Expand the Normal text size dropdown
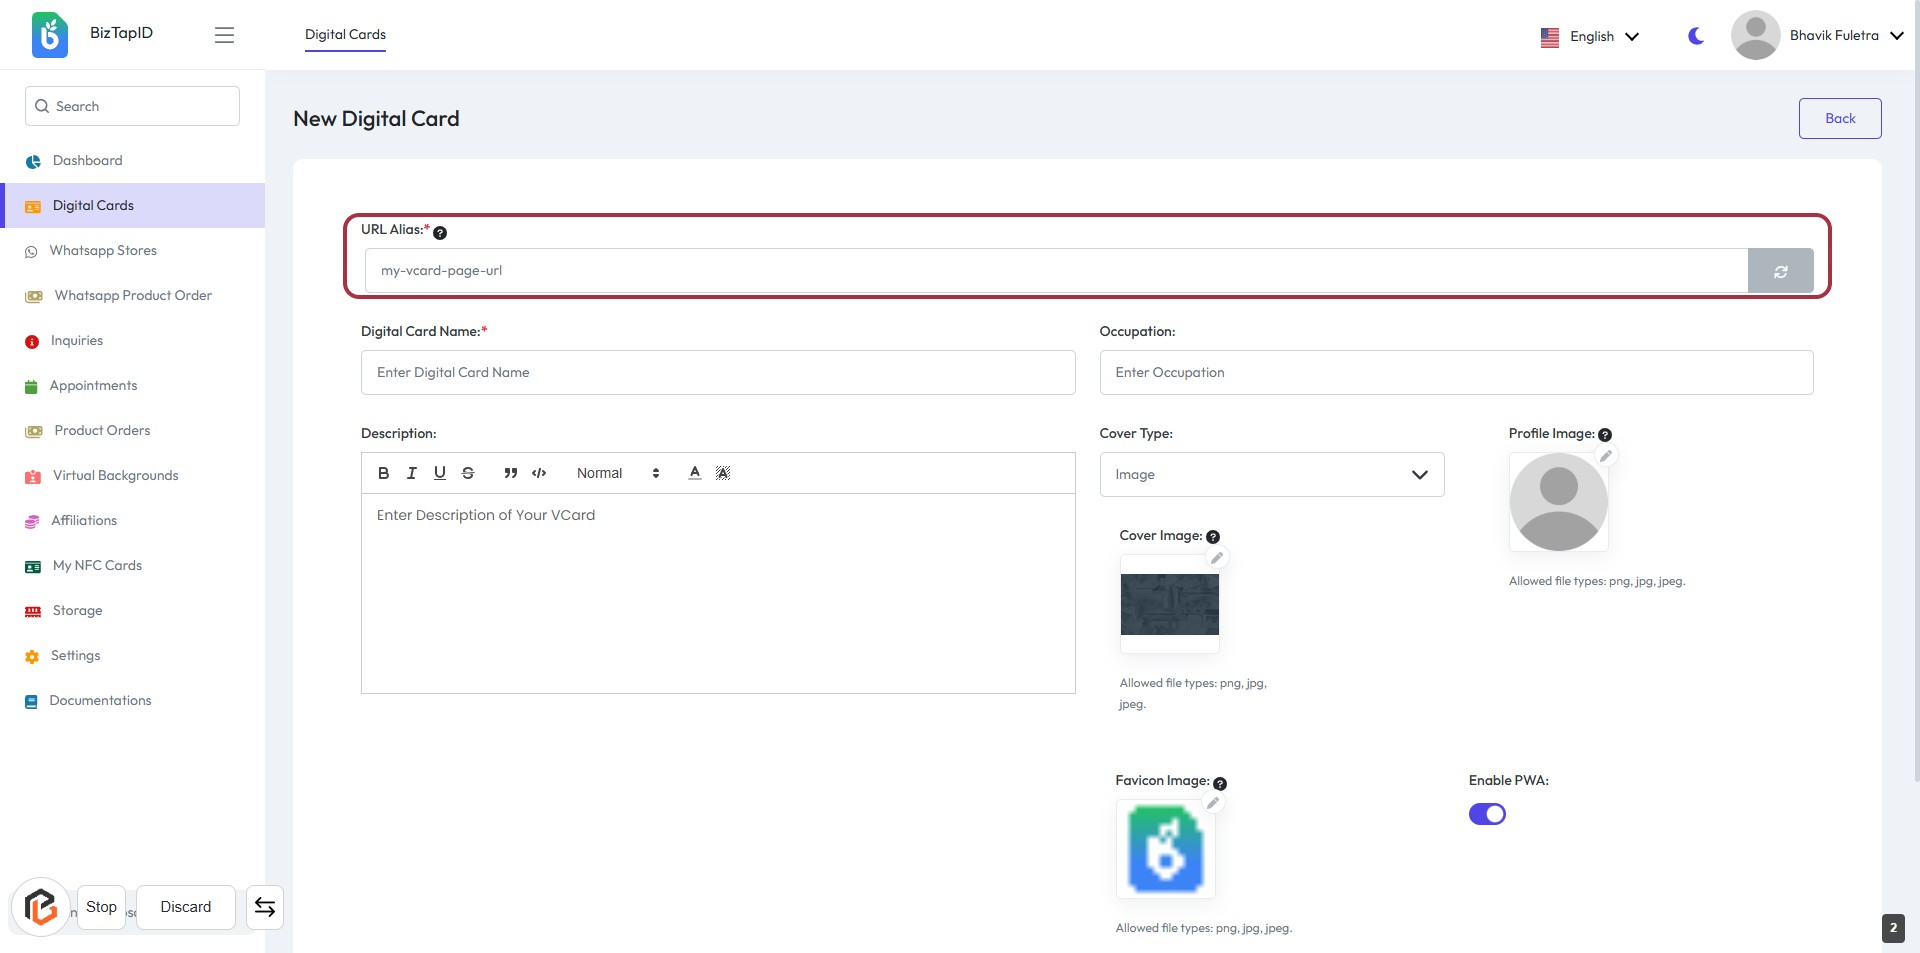The image size is (1920, 953). tap(618, 473)
